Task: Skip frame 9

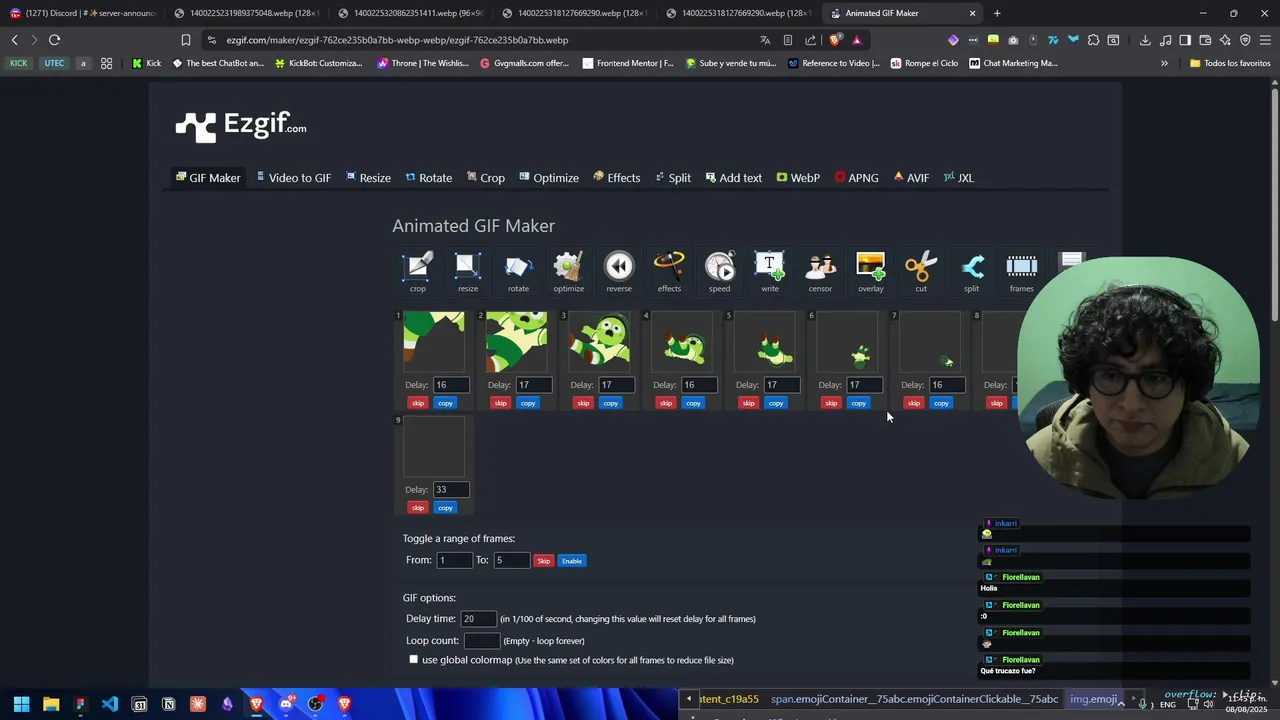Action: pos(418,508)
